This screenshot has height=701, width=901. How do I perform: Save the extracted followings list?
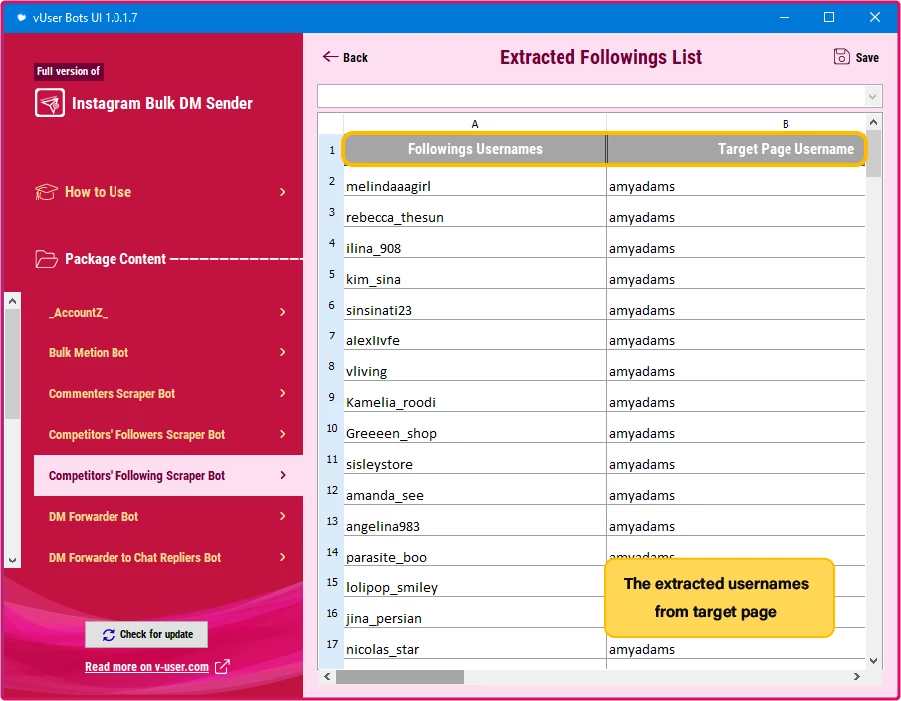[856, 57]
